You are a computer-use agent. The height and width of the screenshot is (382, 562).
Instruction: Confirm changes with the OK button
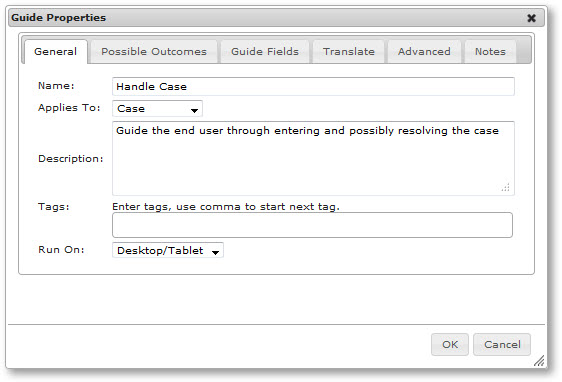[450, 344]
